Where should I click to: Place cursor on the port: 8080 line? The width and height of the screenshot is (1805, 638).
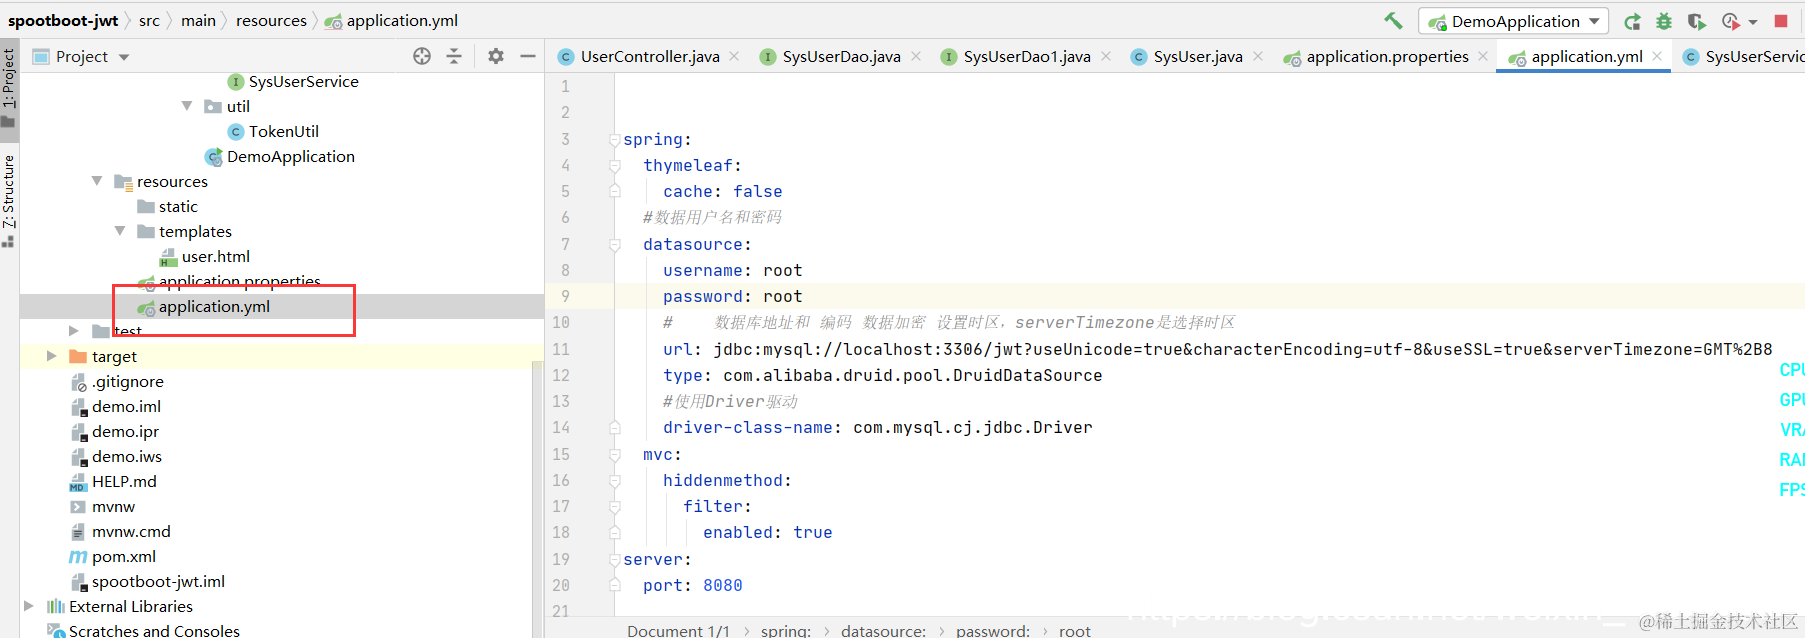pos(692,586)
